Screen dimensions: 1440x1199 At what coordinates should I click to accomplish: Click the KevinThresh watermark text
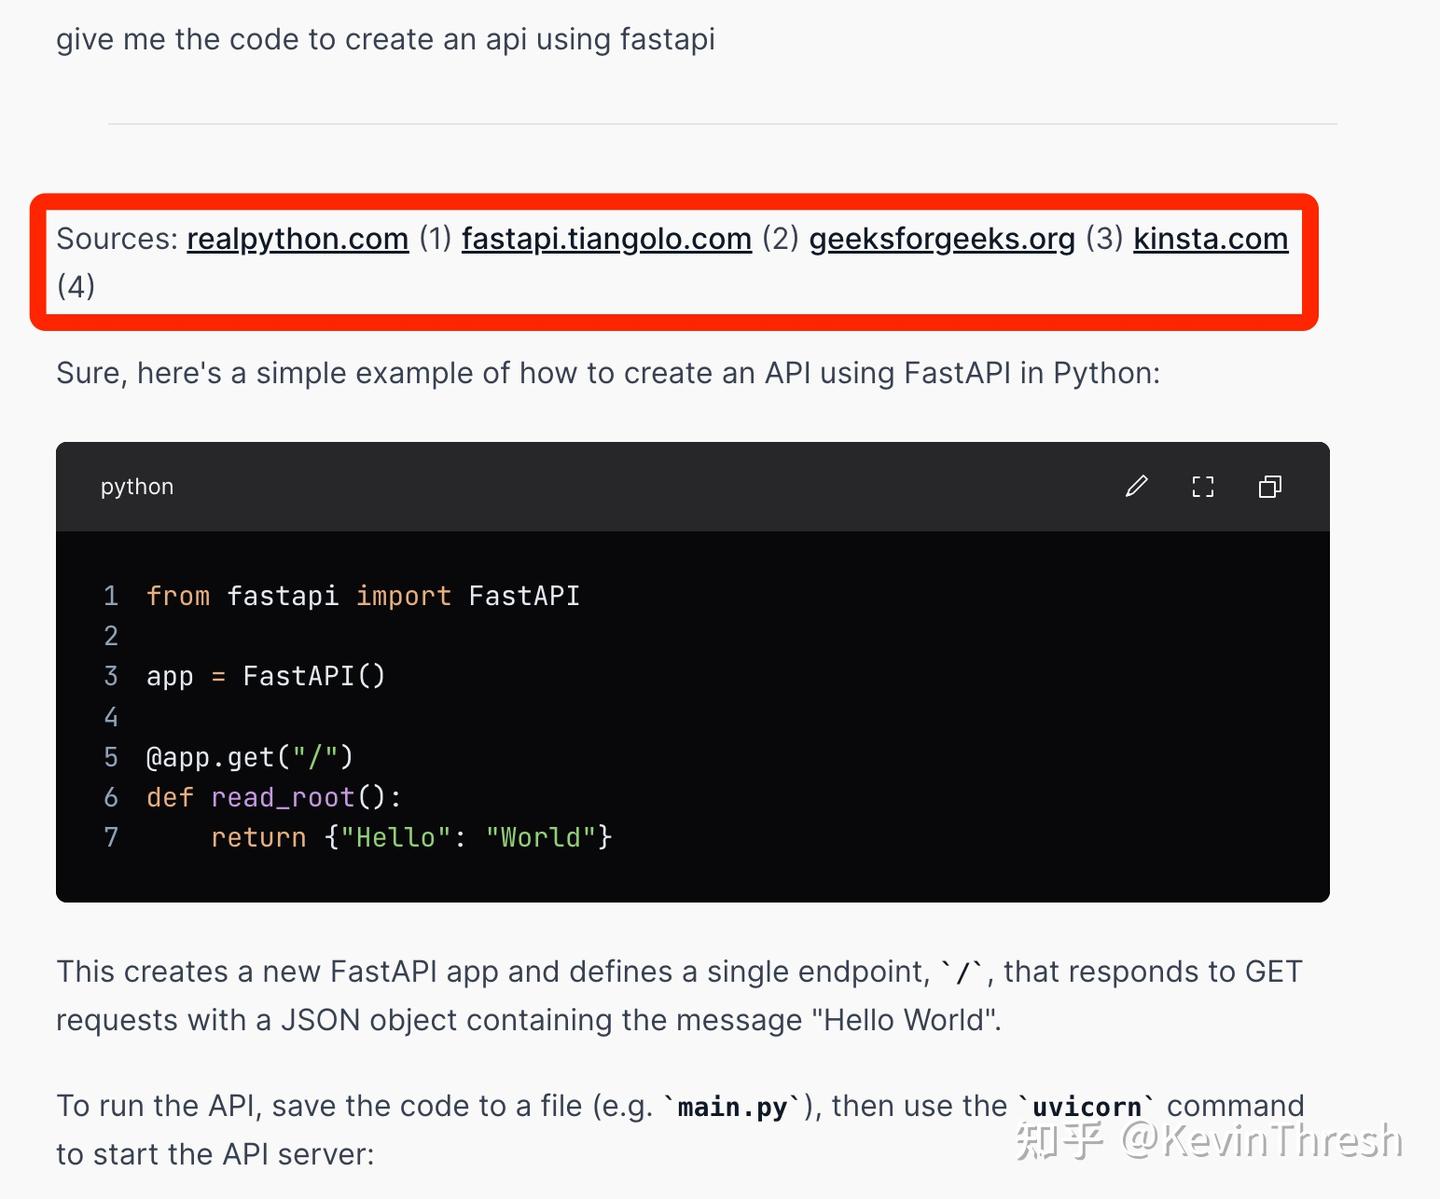pyautogui.click(x=1261, y=1140)
